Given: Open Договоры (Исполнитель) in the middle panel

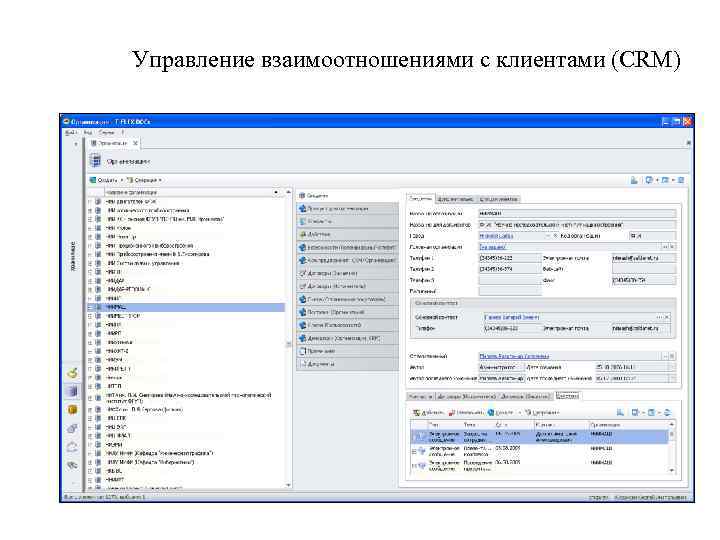Looking at the screenshot, I should click(x=348, y=286).
